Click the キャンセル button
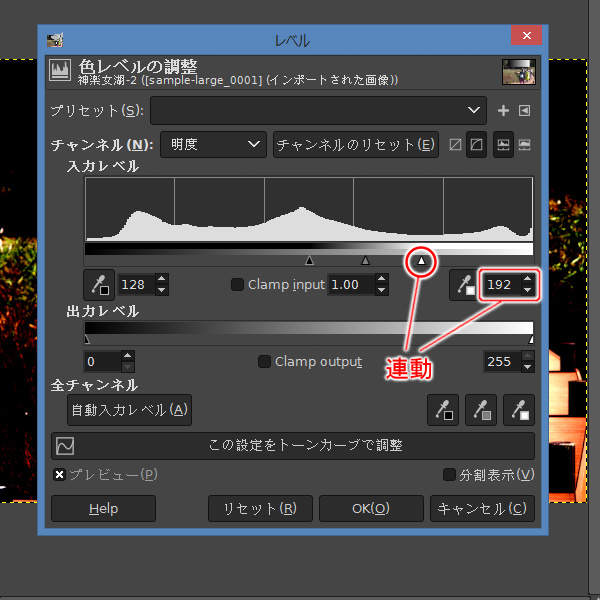Viewport: 600px width, 600px height. [482, 509]
